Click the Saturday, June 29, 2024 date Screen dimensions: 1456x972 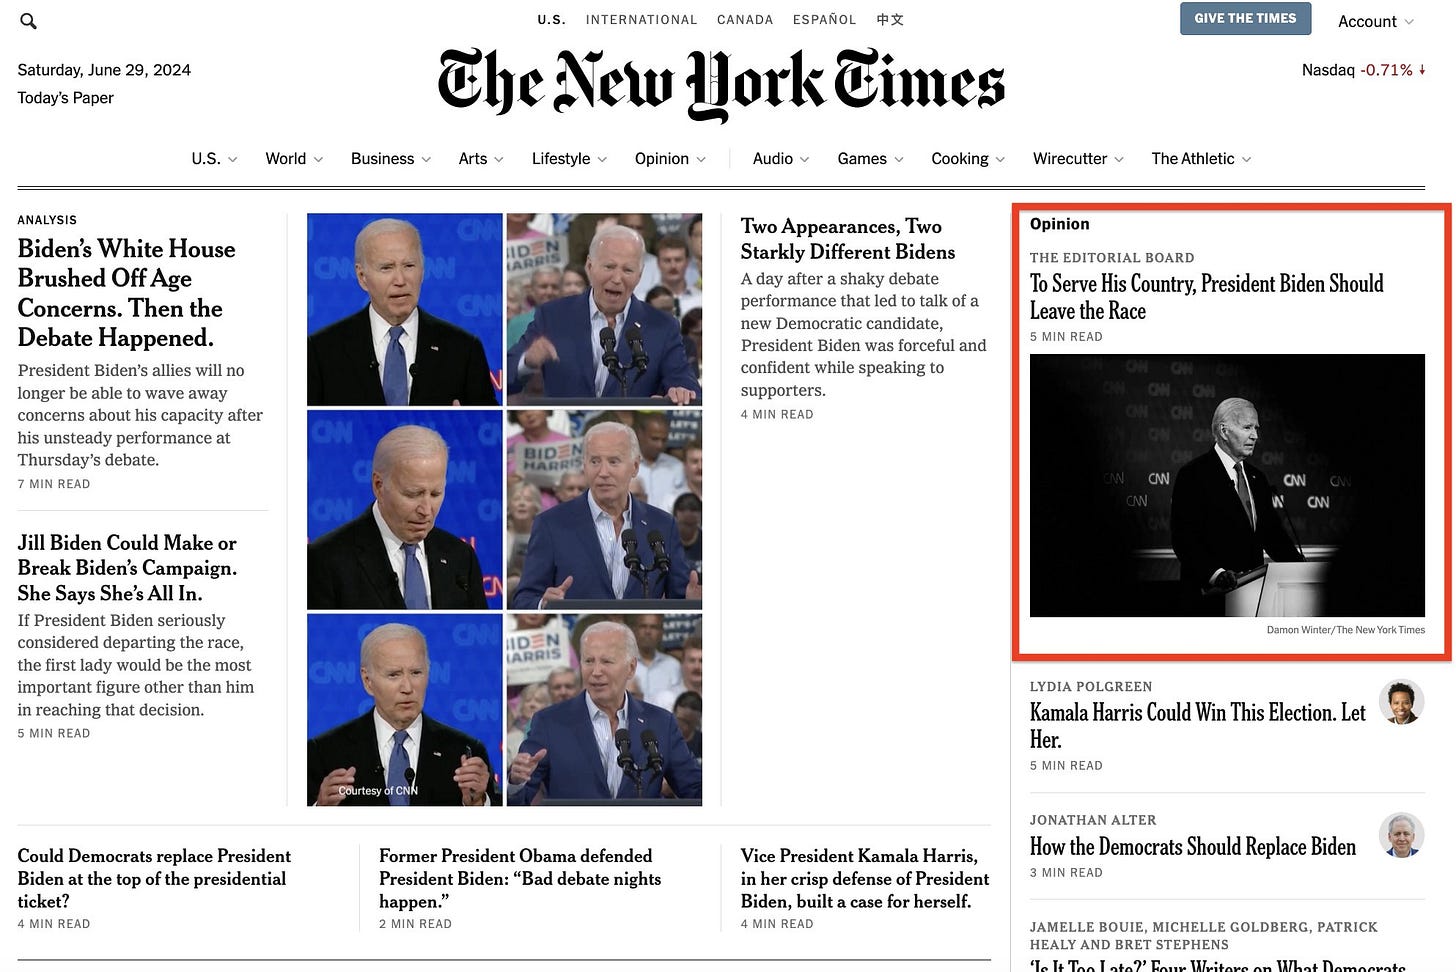click(x=104, y=70)
